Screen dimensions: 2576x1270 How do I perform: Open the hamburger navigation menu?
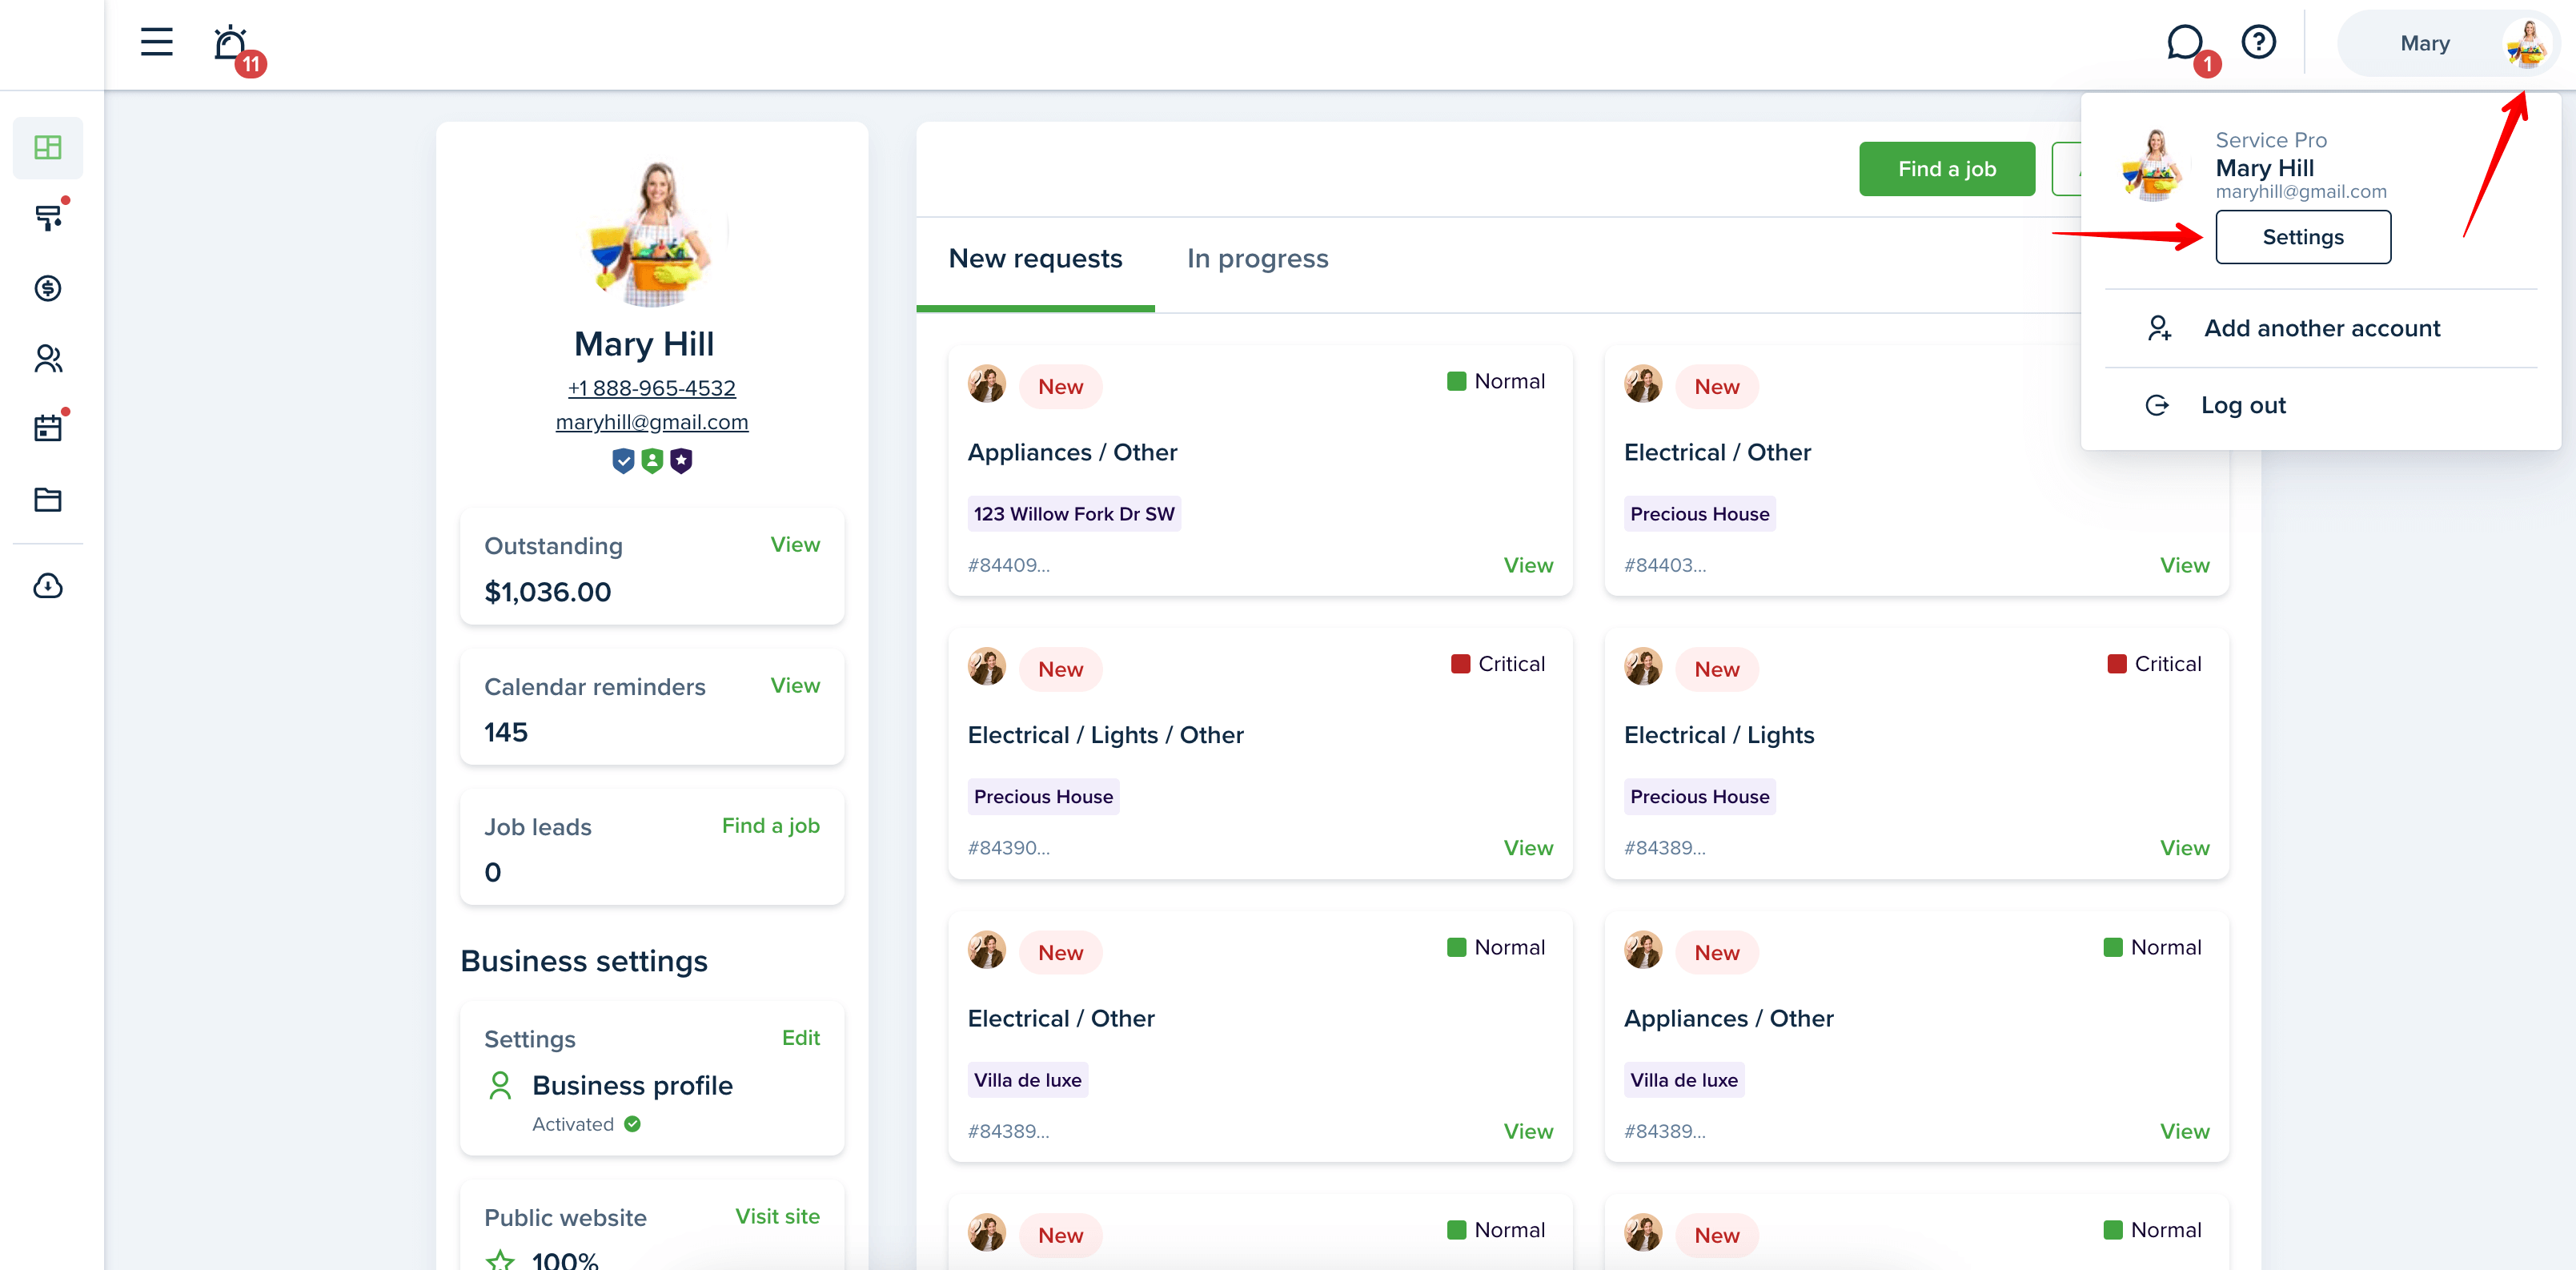(156, 42)
